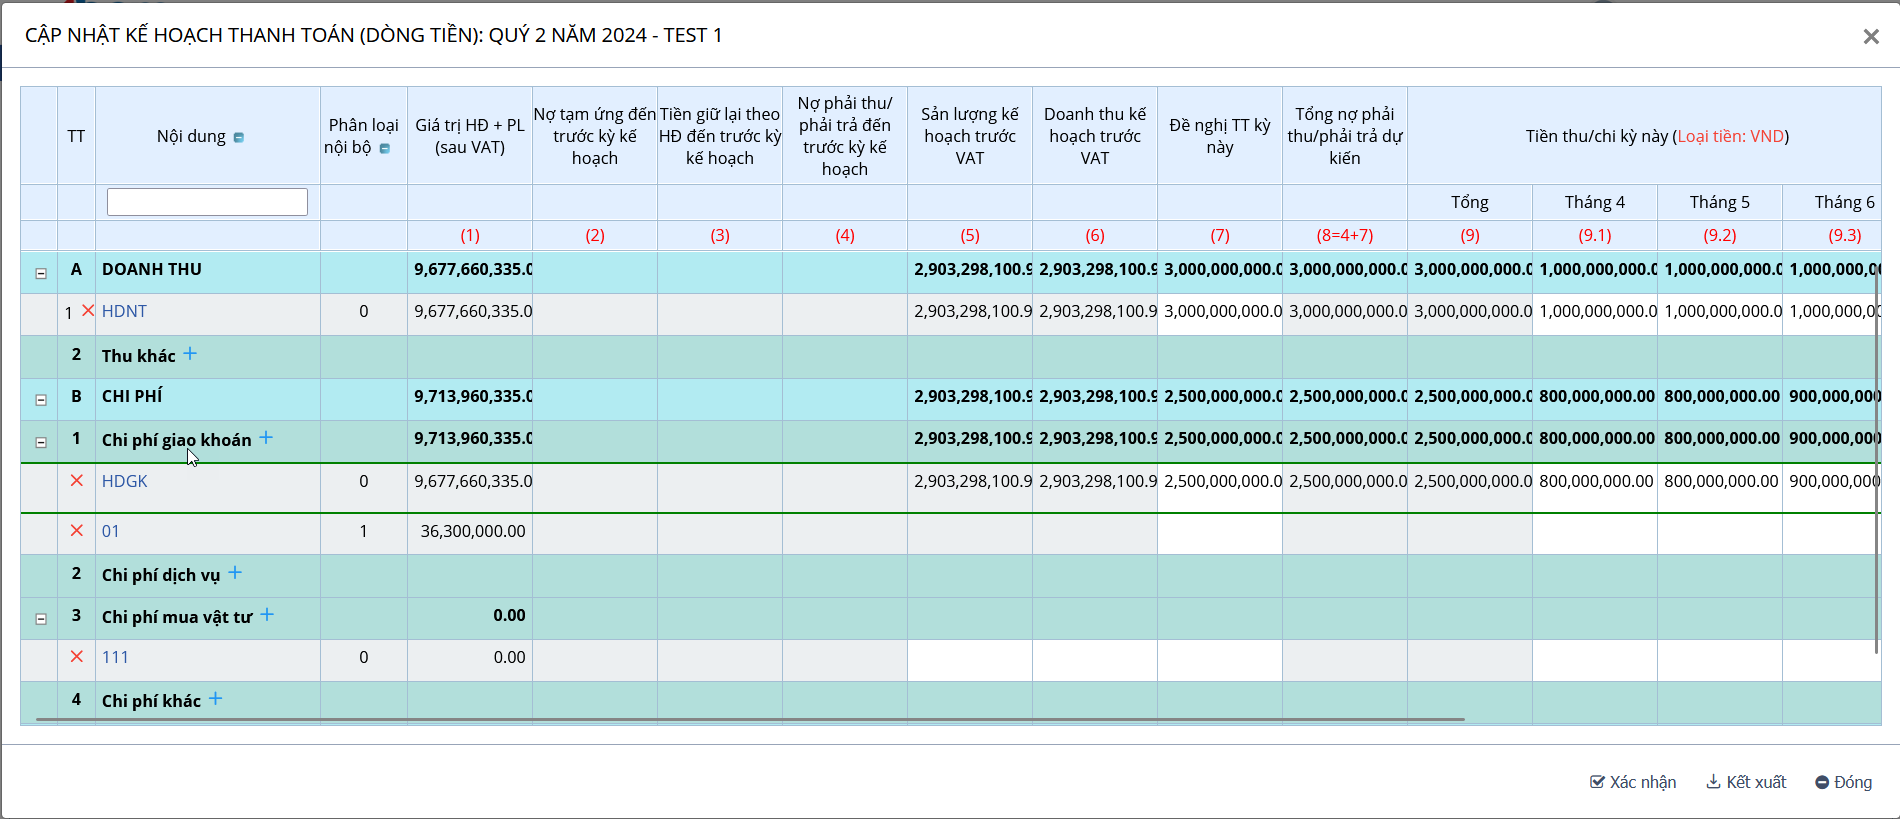
Task: Click Xác nhận to confirm plan
Action: 1633,782
